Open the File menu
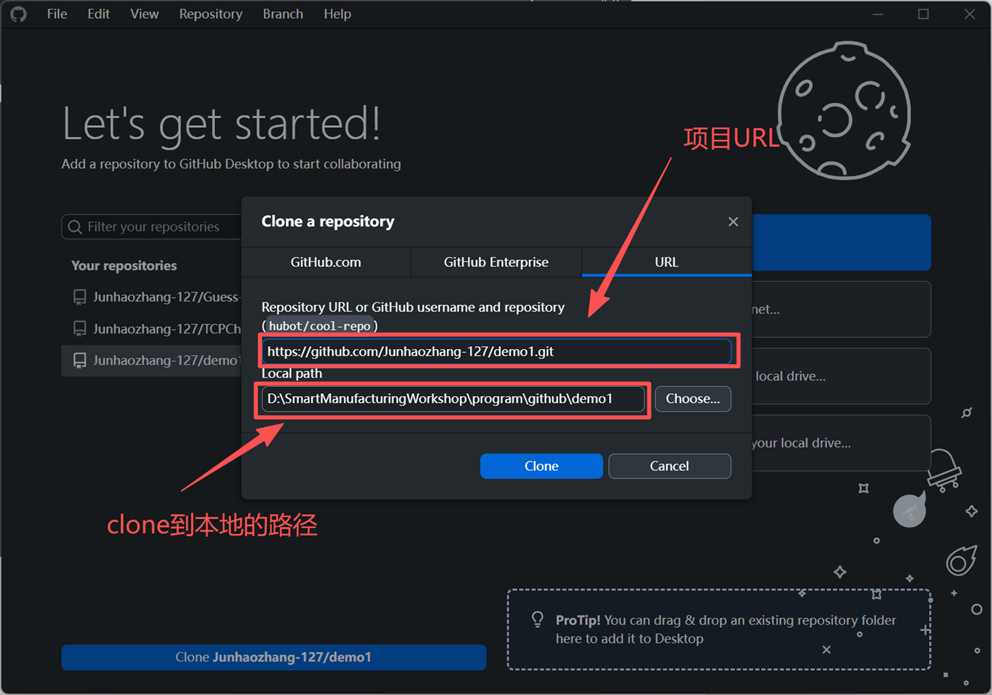Image resolution: width=992 pixels, height=695 pixels. (x=57, y=14)
